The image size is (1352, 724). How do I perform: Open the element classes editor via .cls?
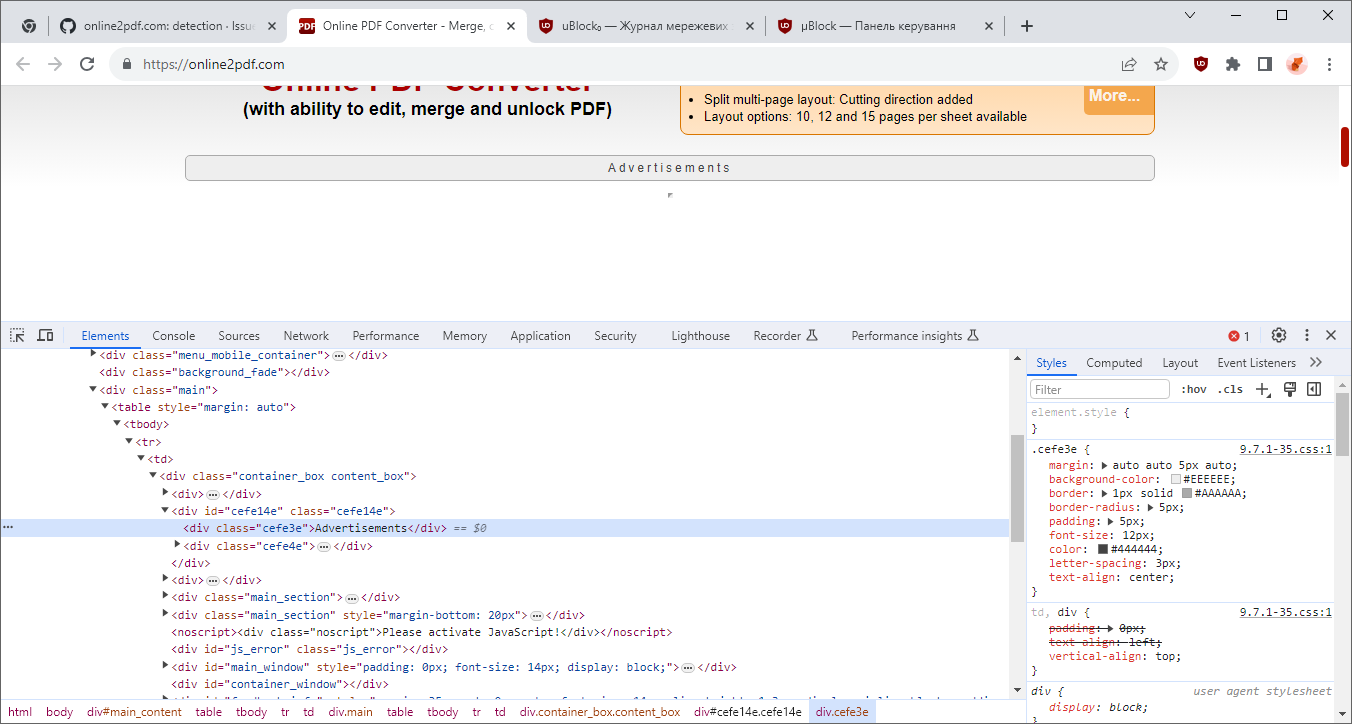click(1230, 389)
